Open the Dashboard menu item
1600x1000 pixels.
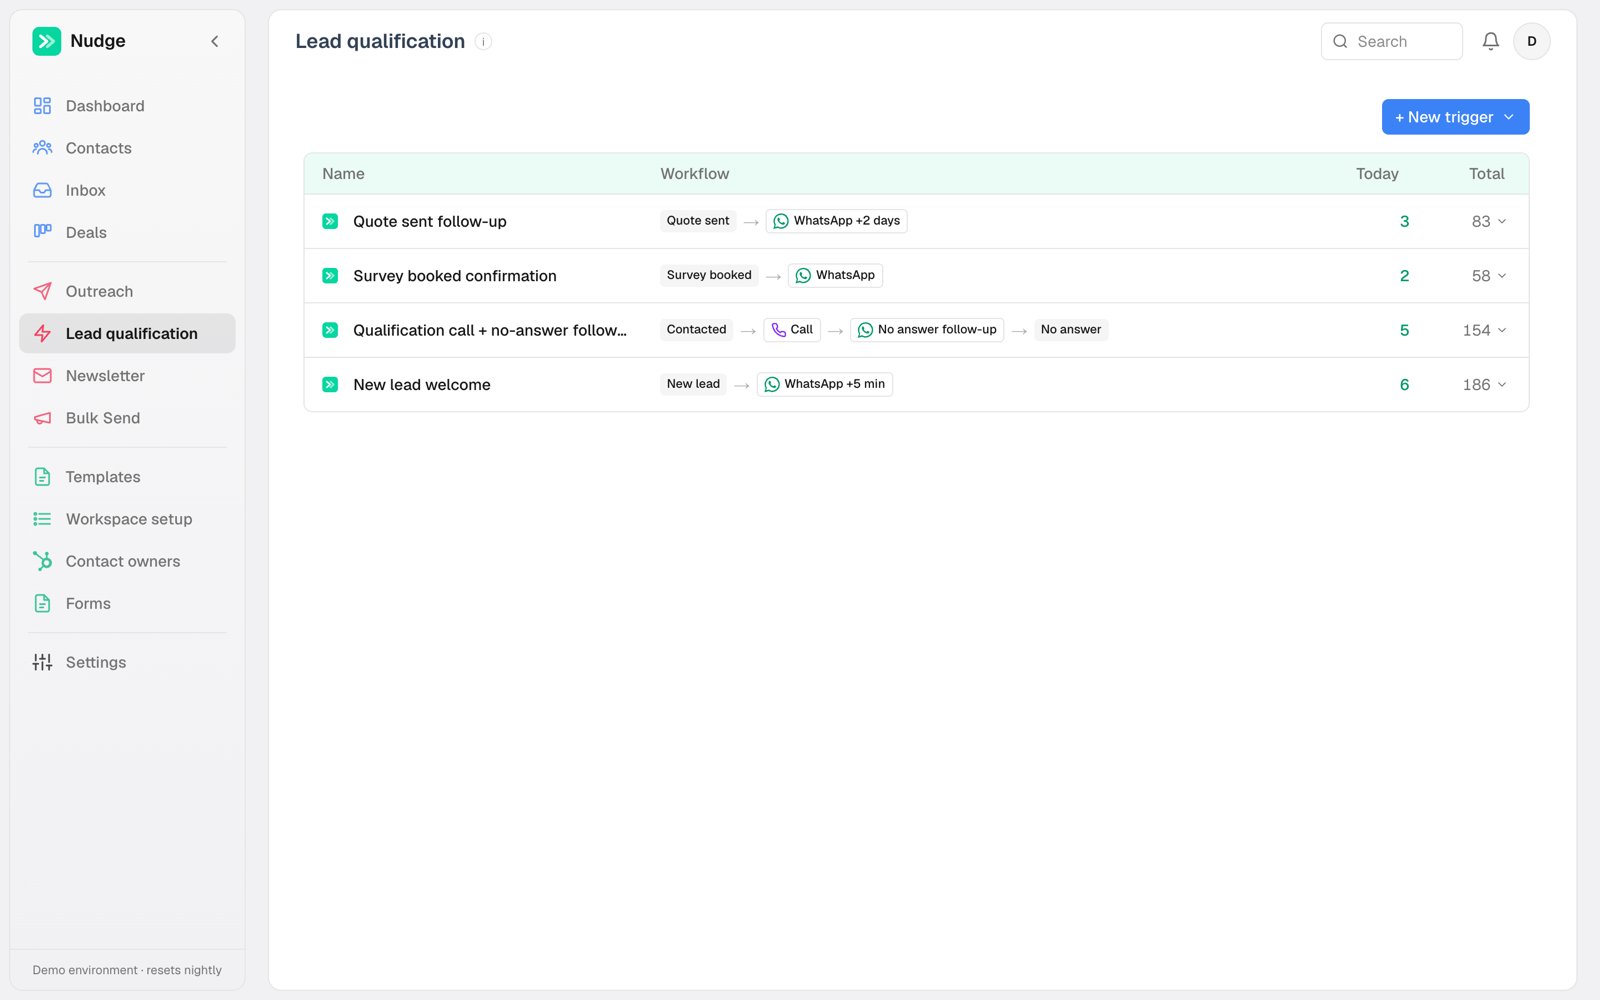click(127, 106)
